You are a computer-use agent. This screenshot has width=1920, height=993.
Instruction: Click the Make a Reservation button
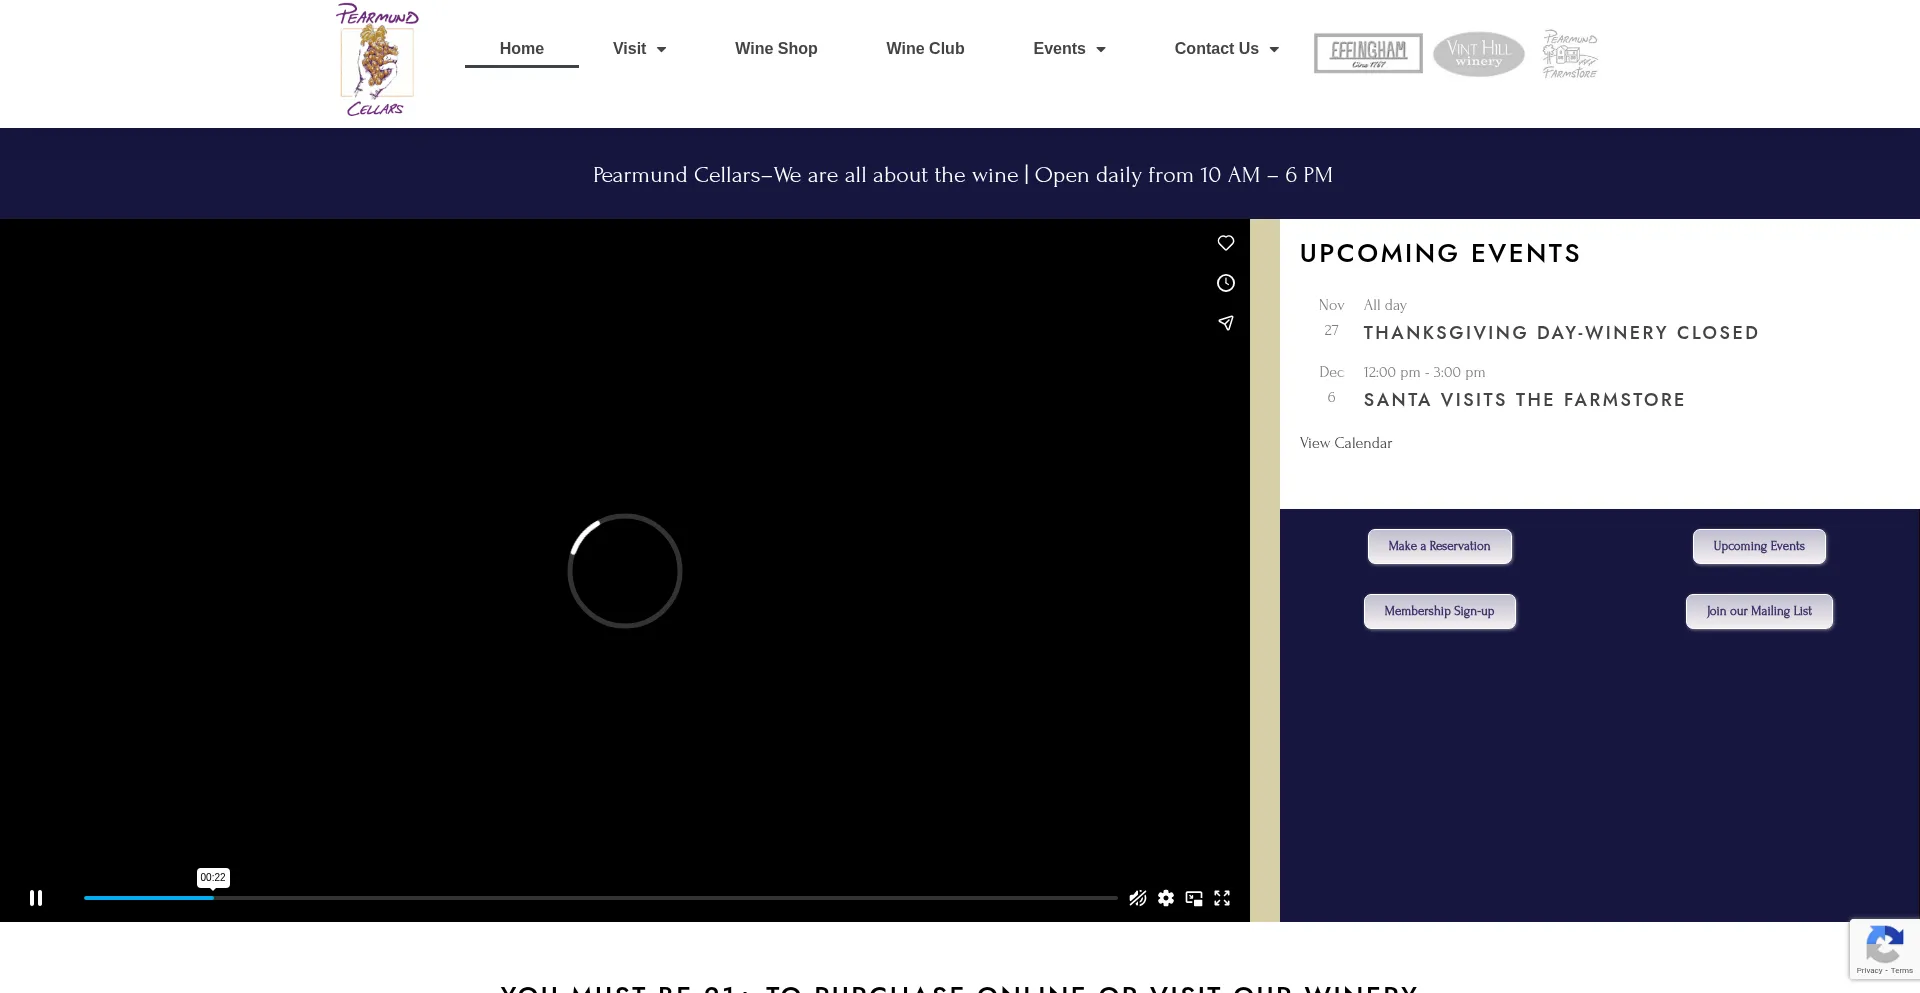point(1439,546)
